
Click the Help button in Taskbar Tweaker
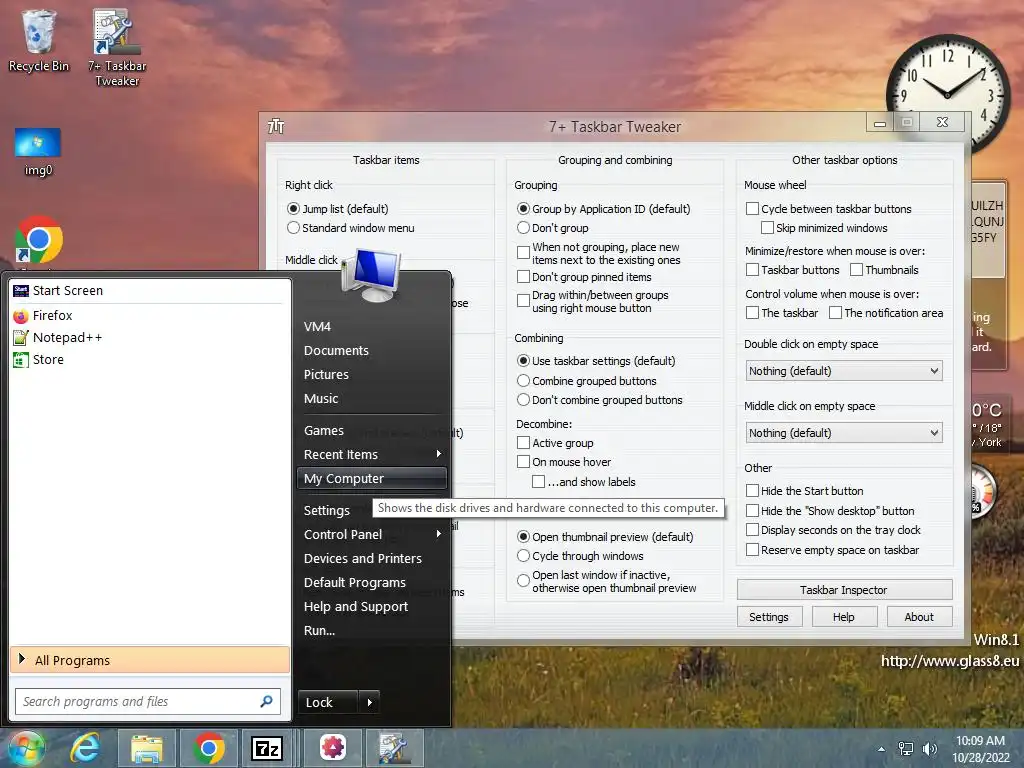(844, 617)
